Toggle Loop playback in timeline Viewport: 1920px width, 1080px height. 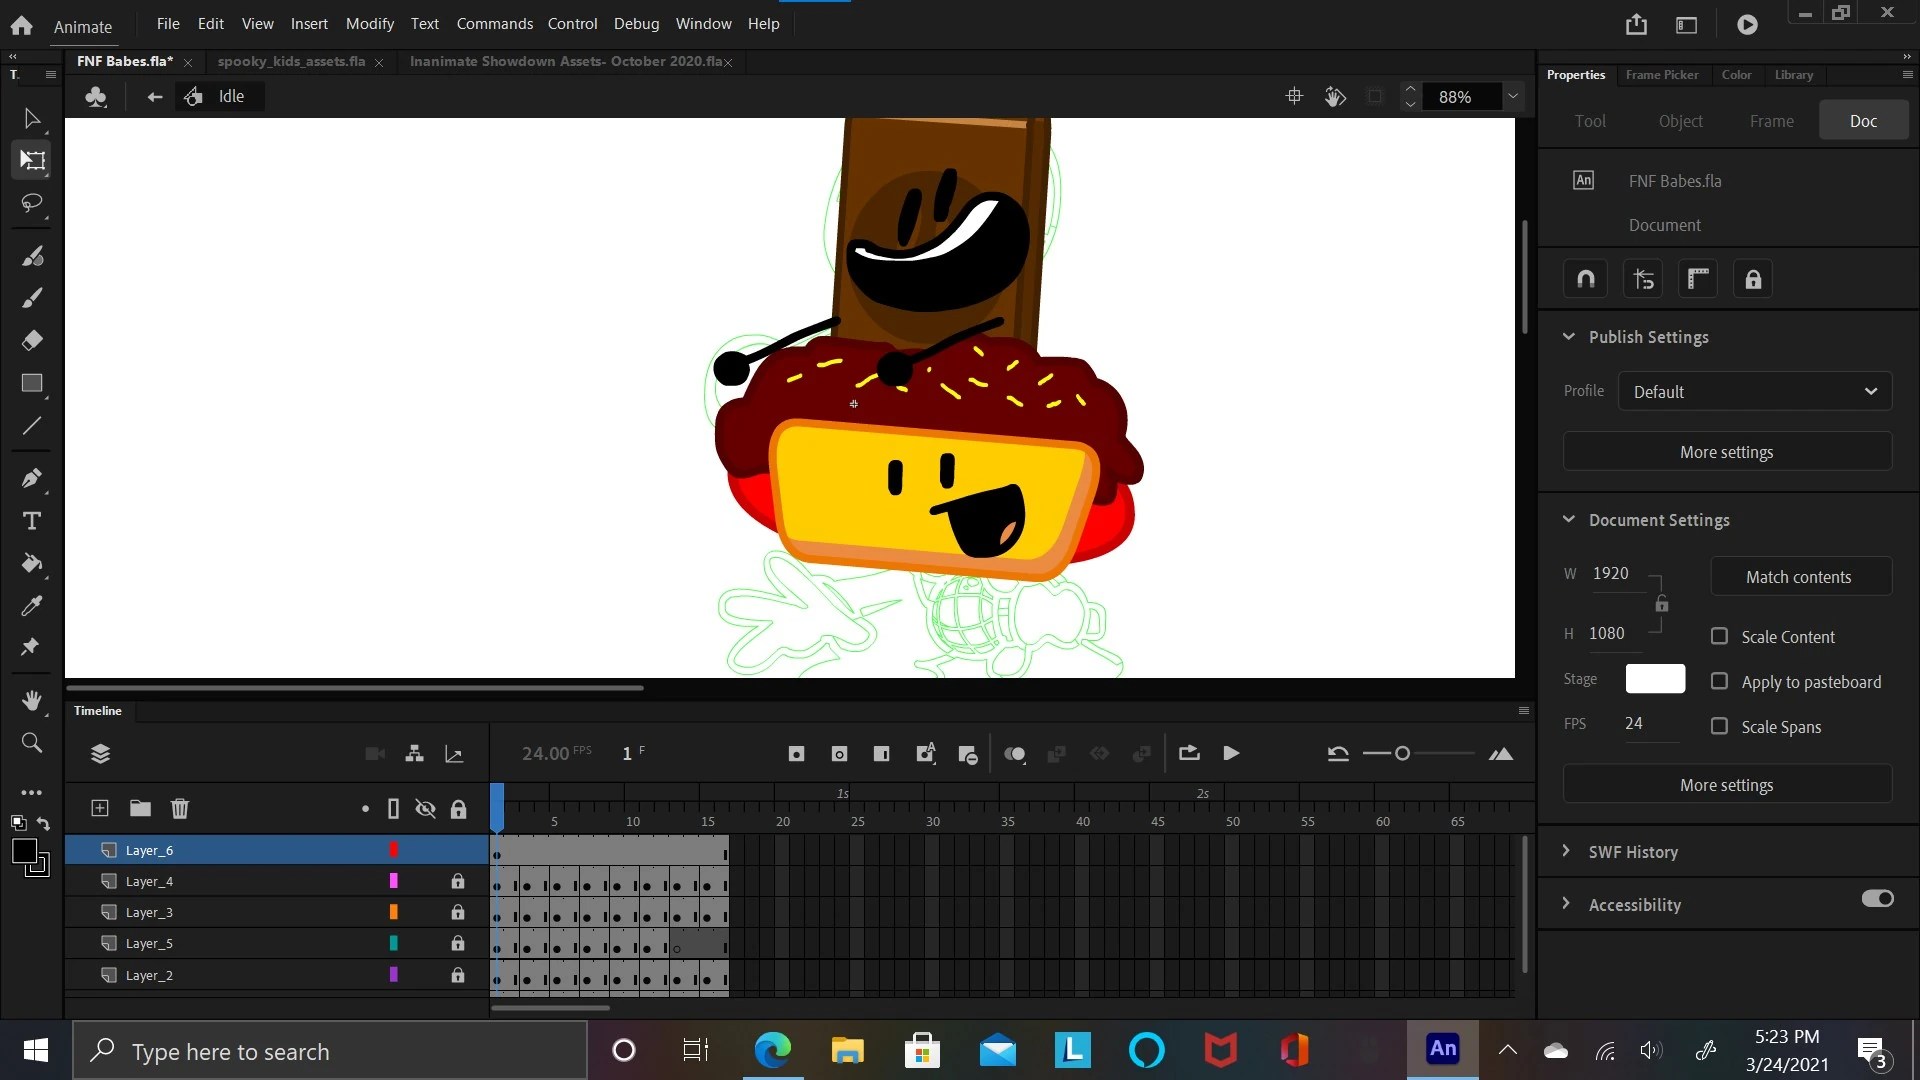(1189, 753)
